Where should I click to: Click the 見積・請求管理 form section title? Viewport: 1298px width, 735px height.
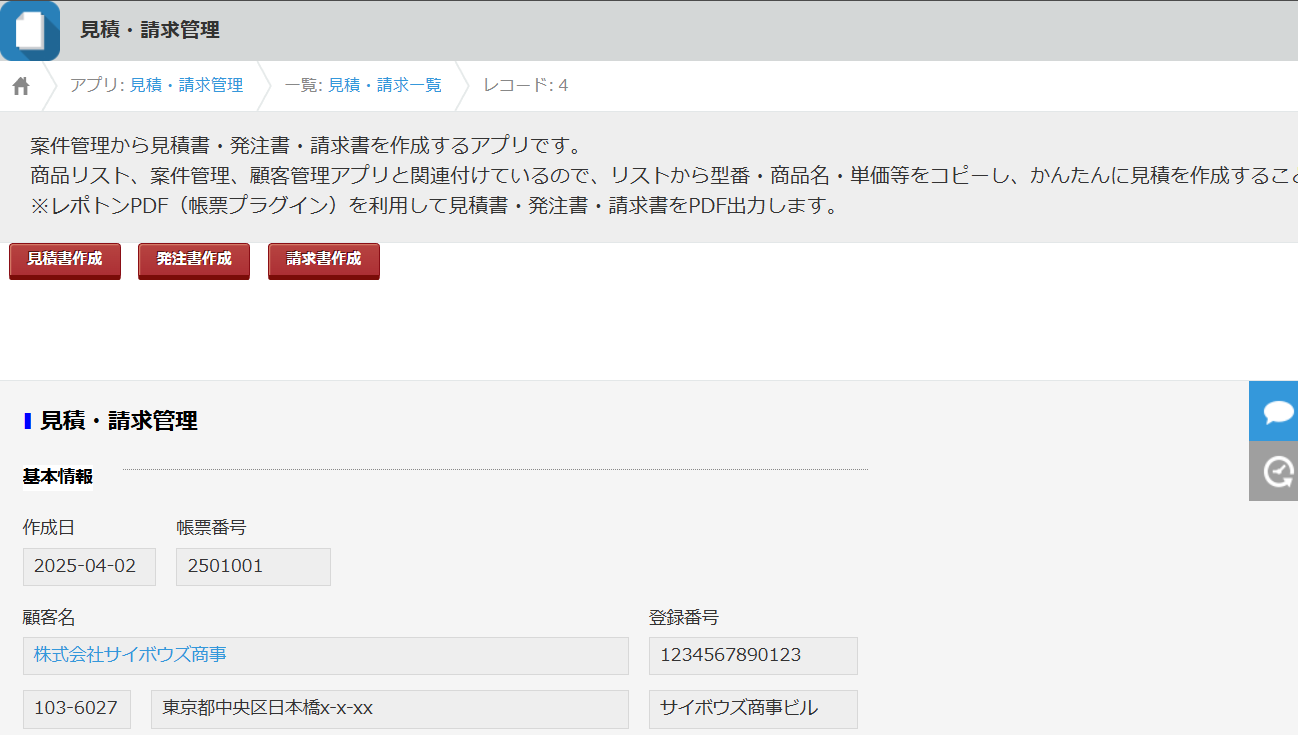click(x=118, y=421)
